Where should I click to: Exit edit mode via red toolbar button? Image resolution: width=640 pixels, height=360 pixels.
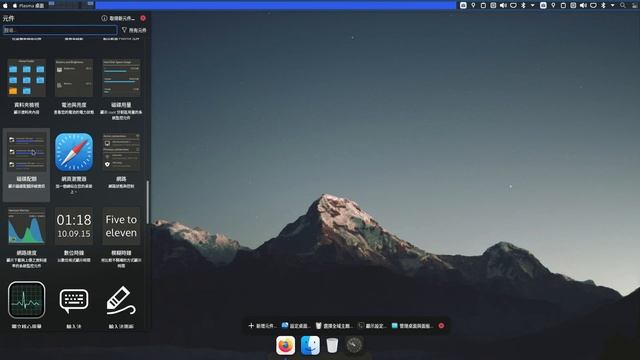tap(441, 326)
